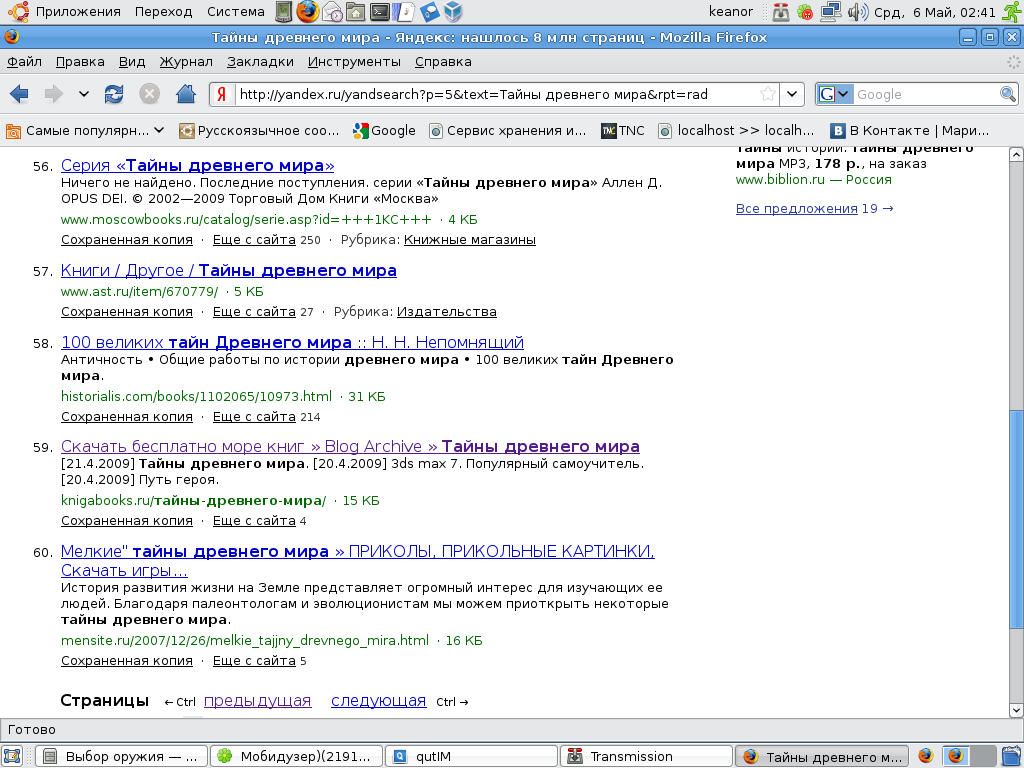This screenshot has width=1024, height=768.
Task: Open the Русскоязычное соо... bookmark
Action: click(x=259, y=131)
